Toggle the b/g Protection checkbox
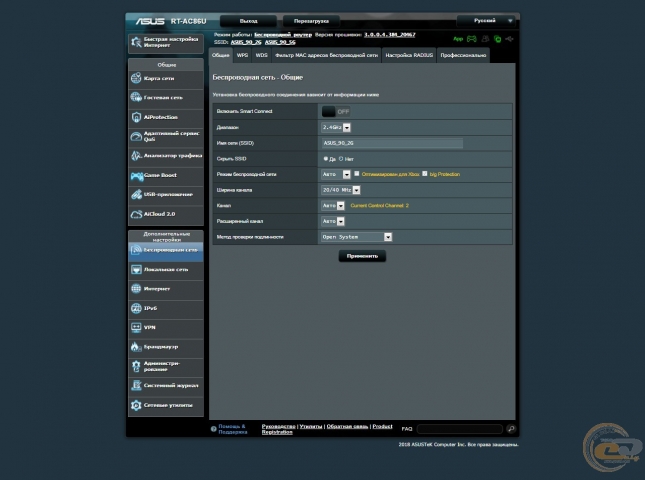The image size is (645, 480). 425,174
